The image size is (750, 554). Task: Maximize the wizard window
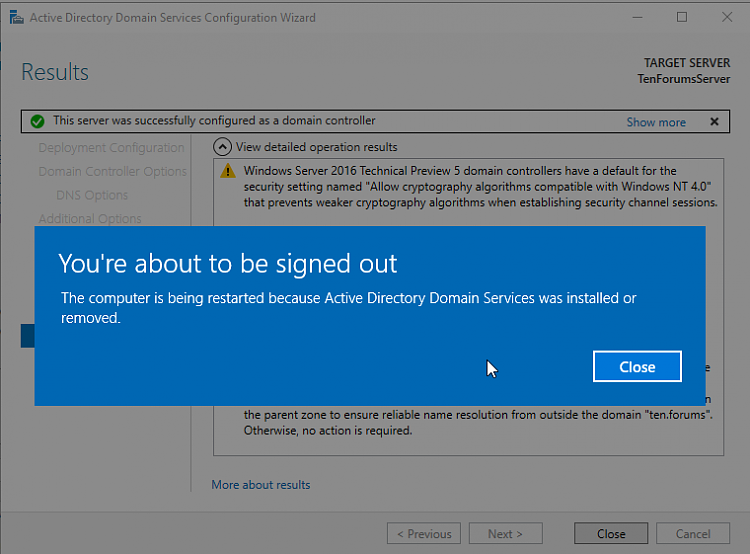coord(682,17)
